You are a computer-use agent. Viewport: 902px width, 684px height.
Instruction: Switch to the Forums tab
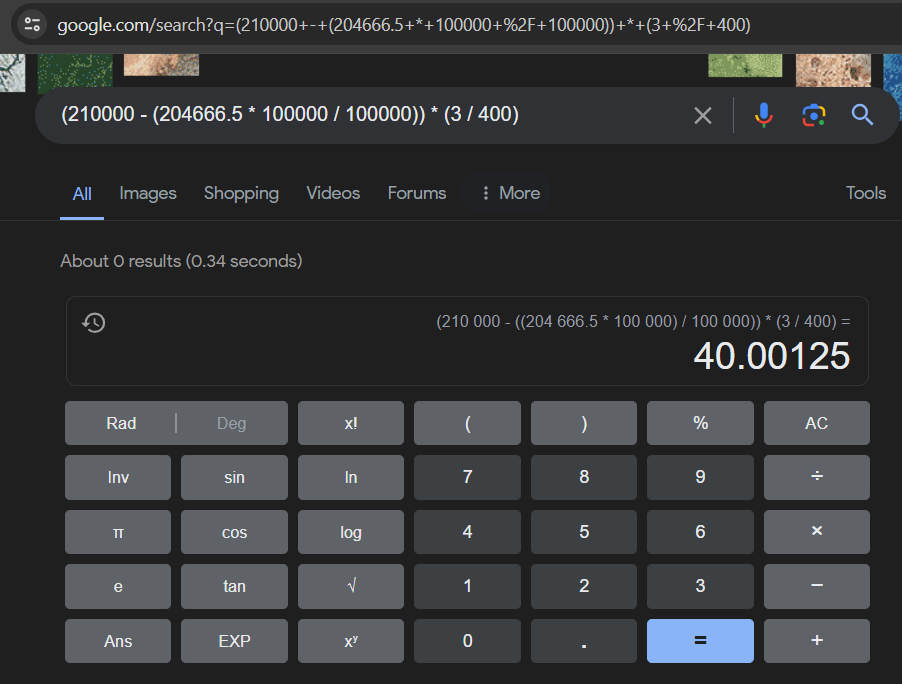click(x=416, y=193)
